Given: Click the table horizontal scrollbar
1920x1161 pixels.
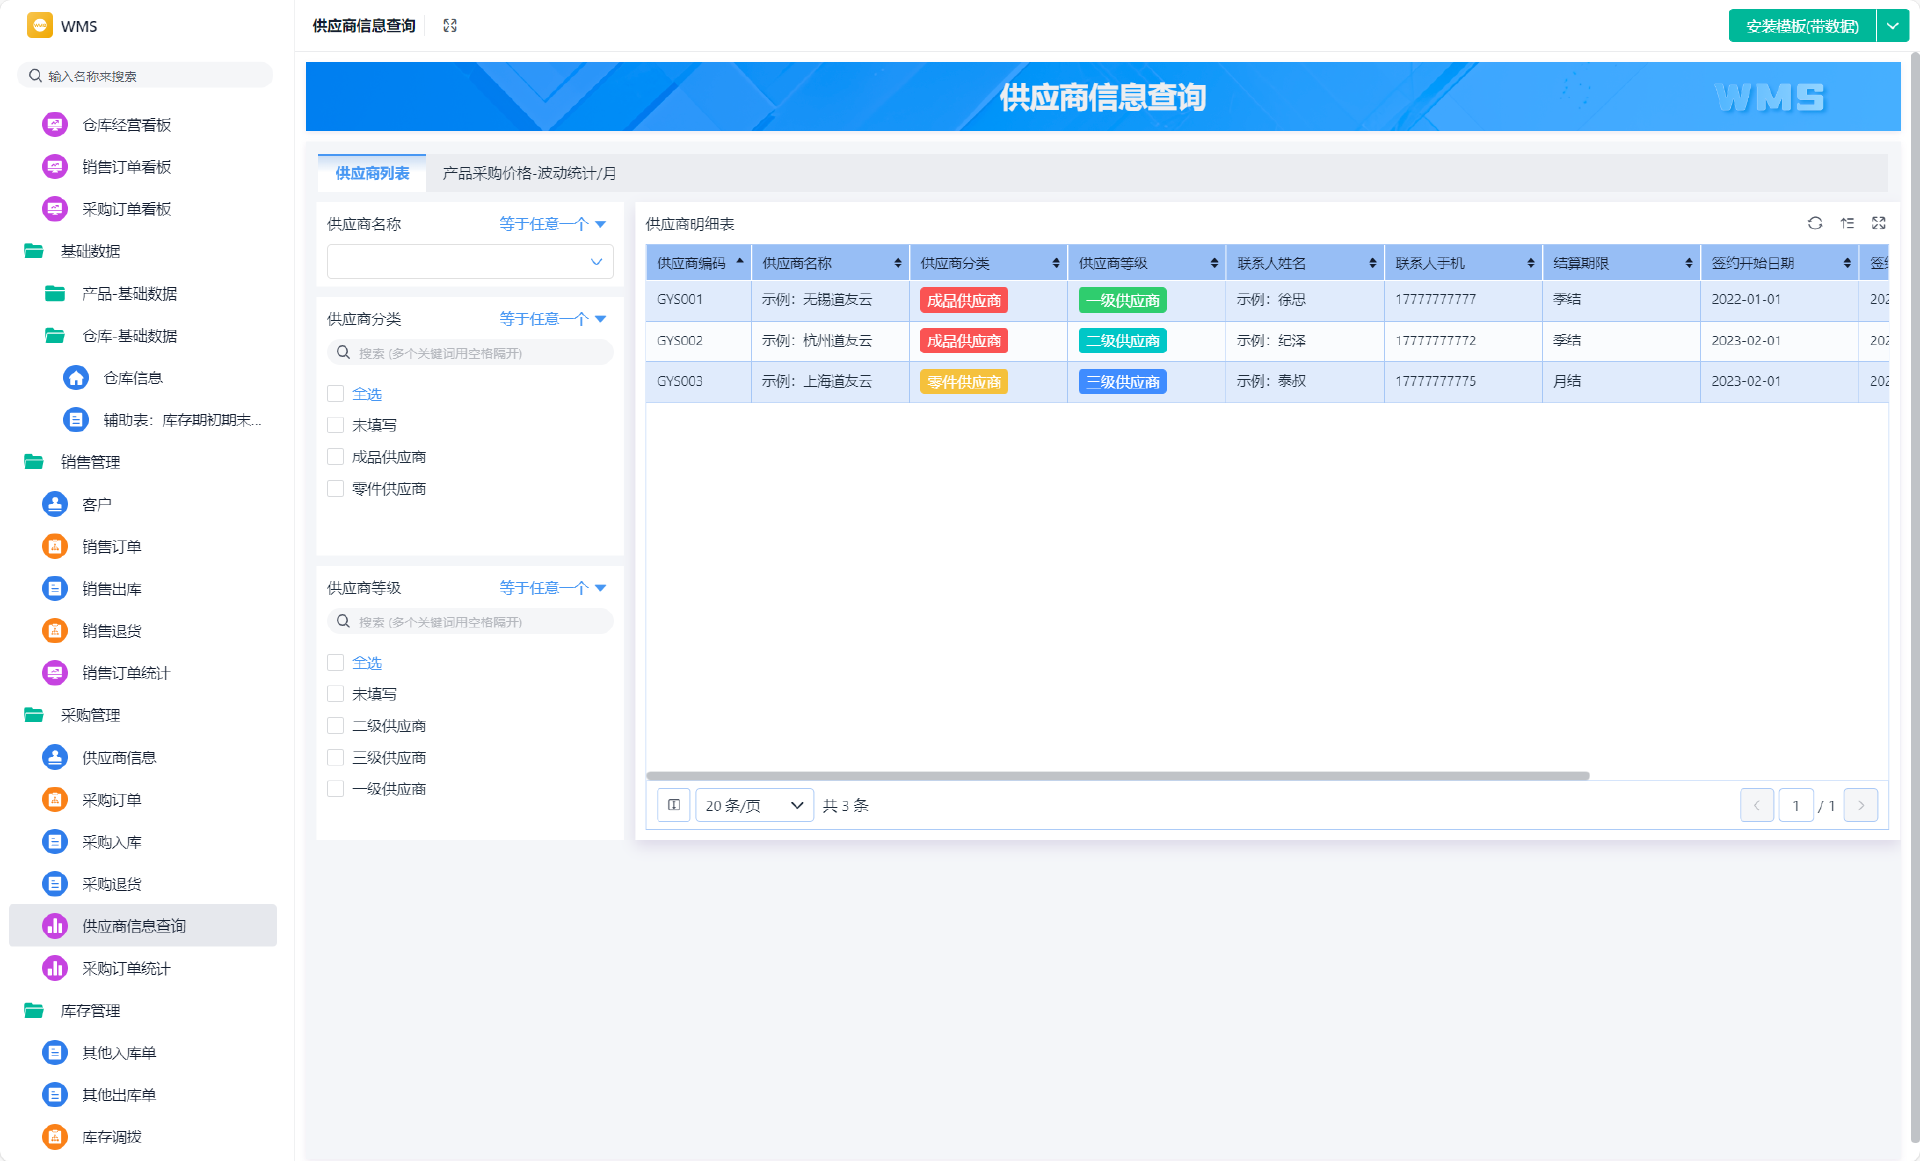Looking at the screenshot, I should click(x=1117, y=776).
